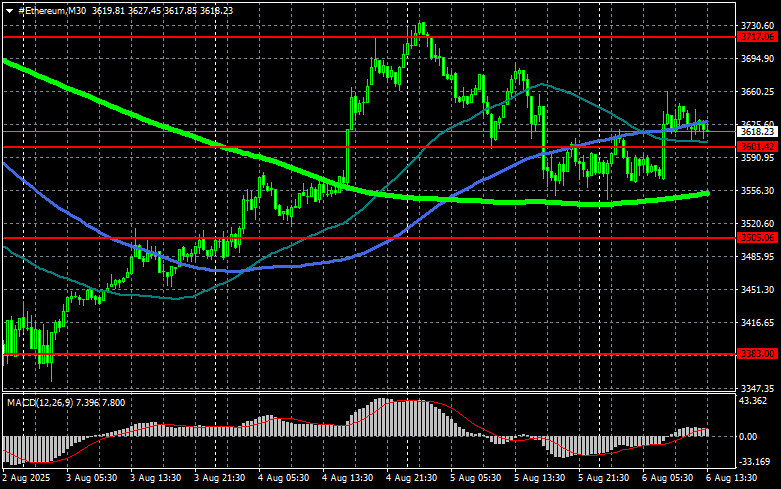Click the 4 Aug 05:30 time label
The image size is (781, 489).
click(x=283, y=478)
